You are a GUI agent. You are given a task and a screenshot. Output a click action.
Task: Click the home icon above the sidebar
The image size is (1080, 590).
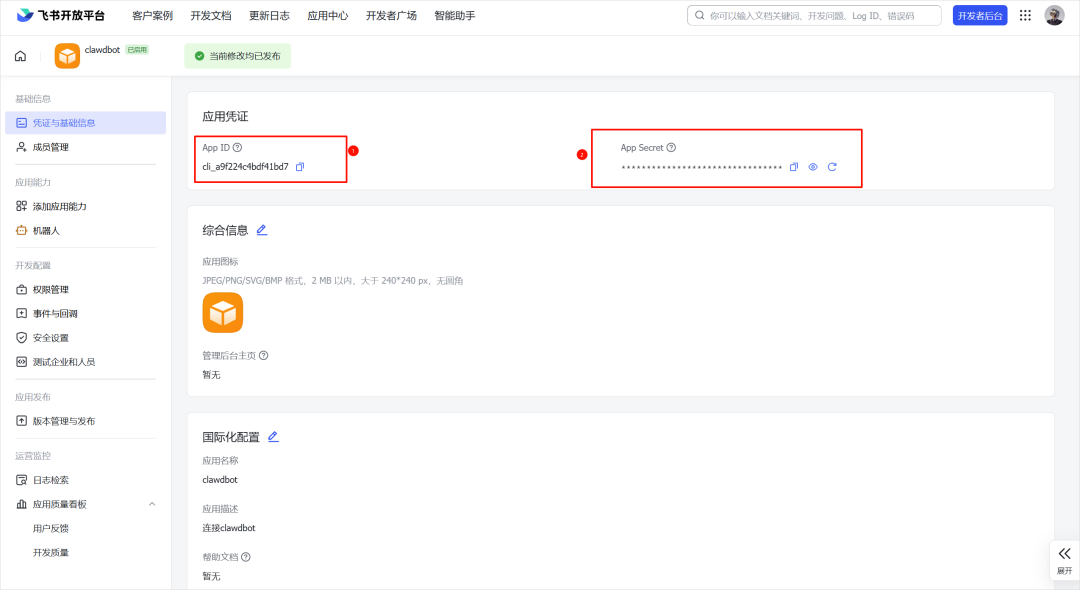(x=20, y=56)
